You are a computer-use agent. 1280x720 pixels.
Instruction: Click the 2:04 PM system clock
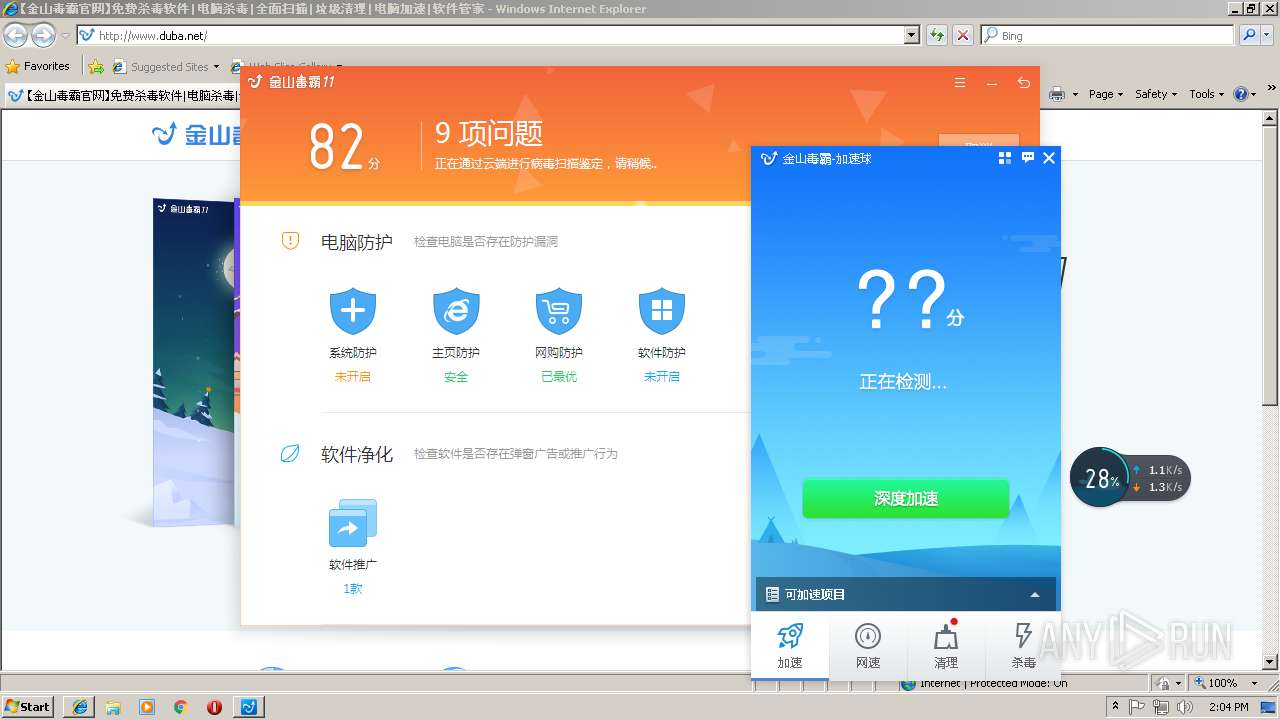[x=1229, y=707]
